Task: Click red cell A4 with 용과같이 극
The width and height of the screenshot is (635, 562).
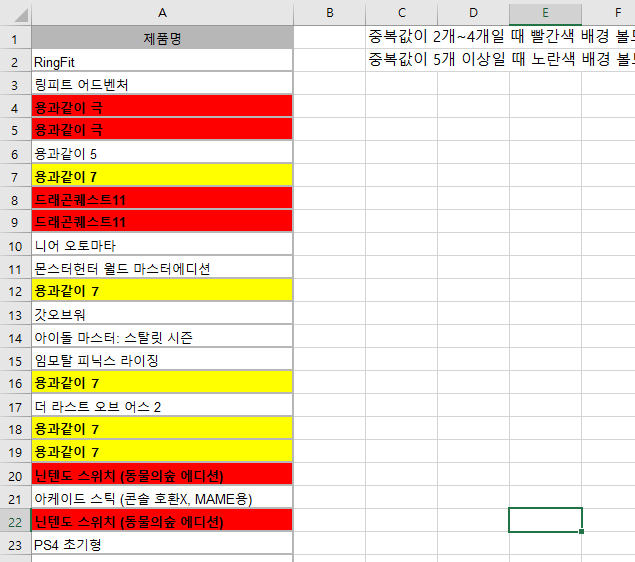Action: pos(162,107)
